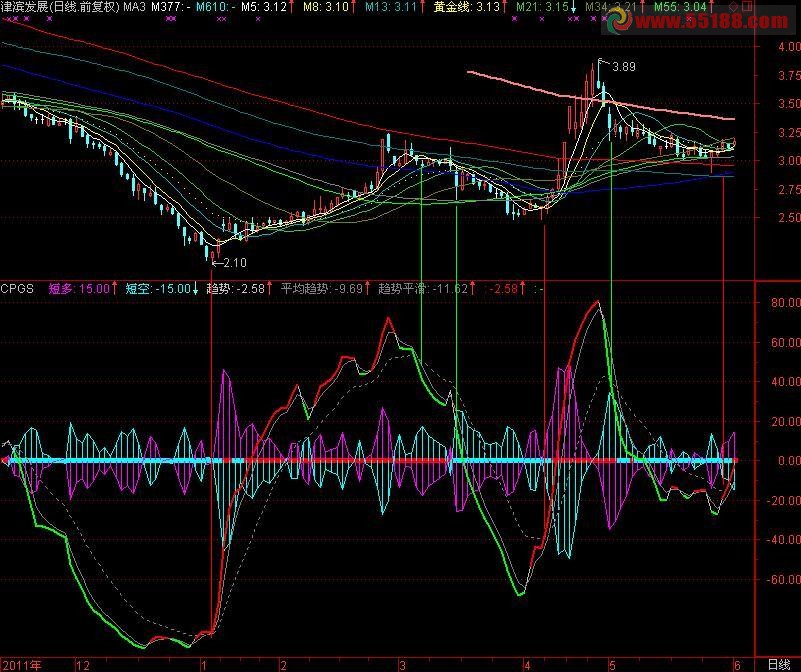Click the 趋势平滑: -11.62 indicator label

(x=424, y=288)
